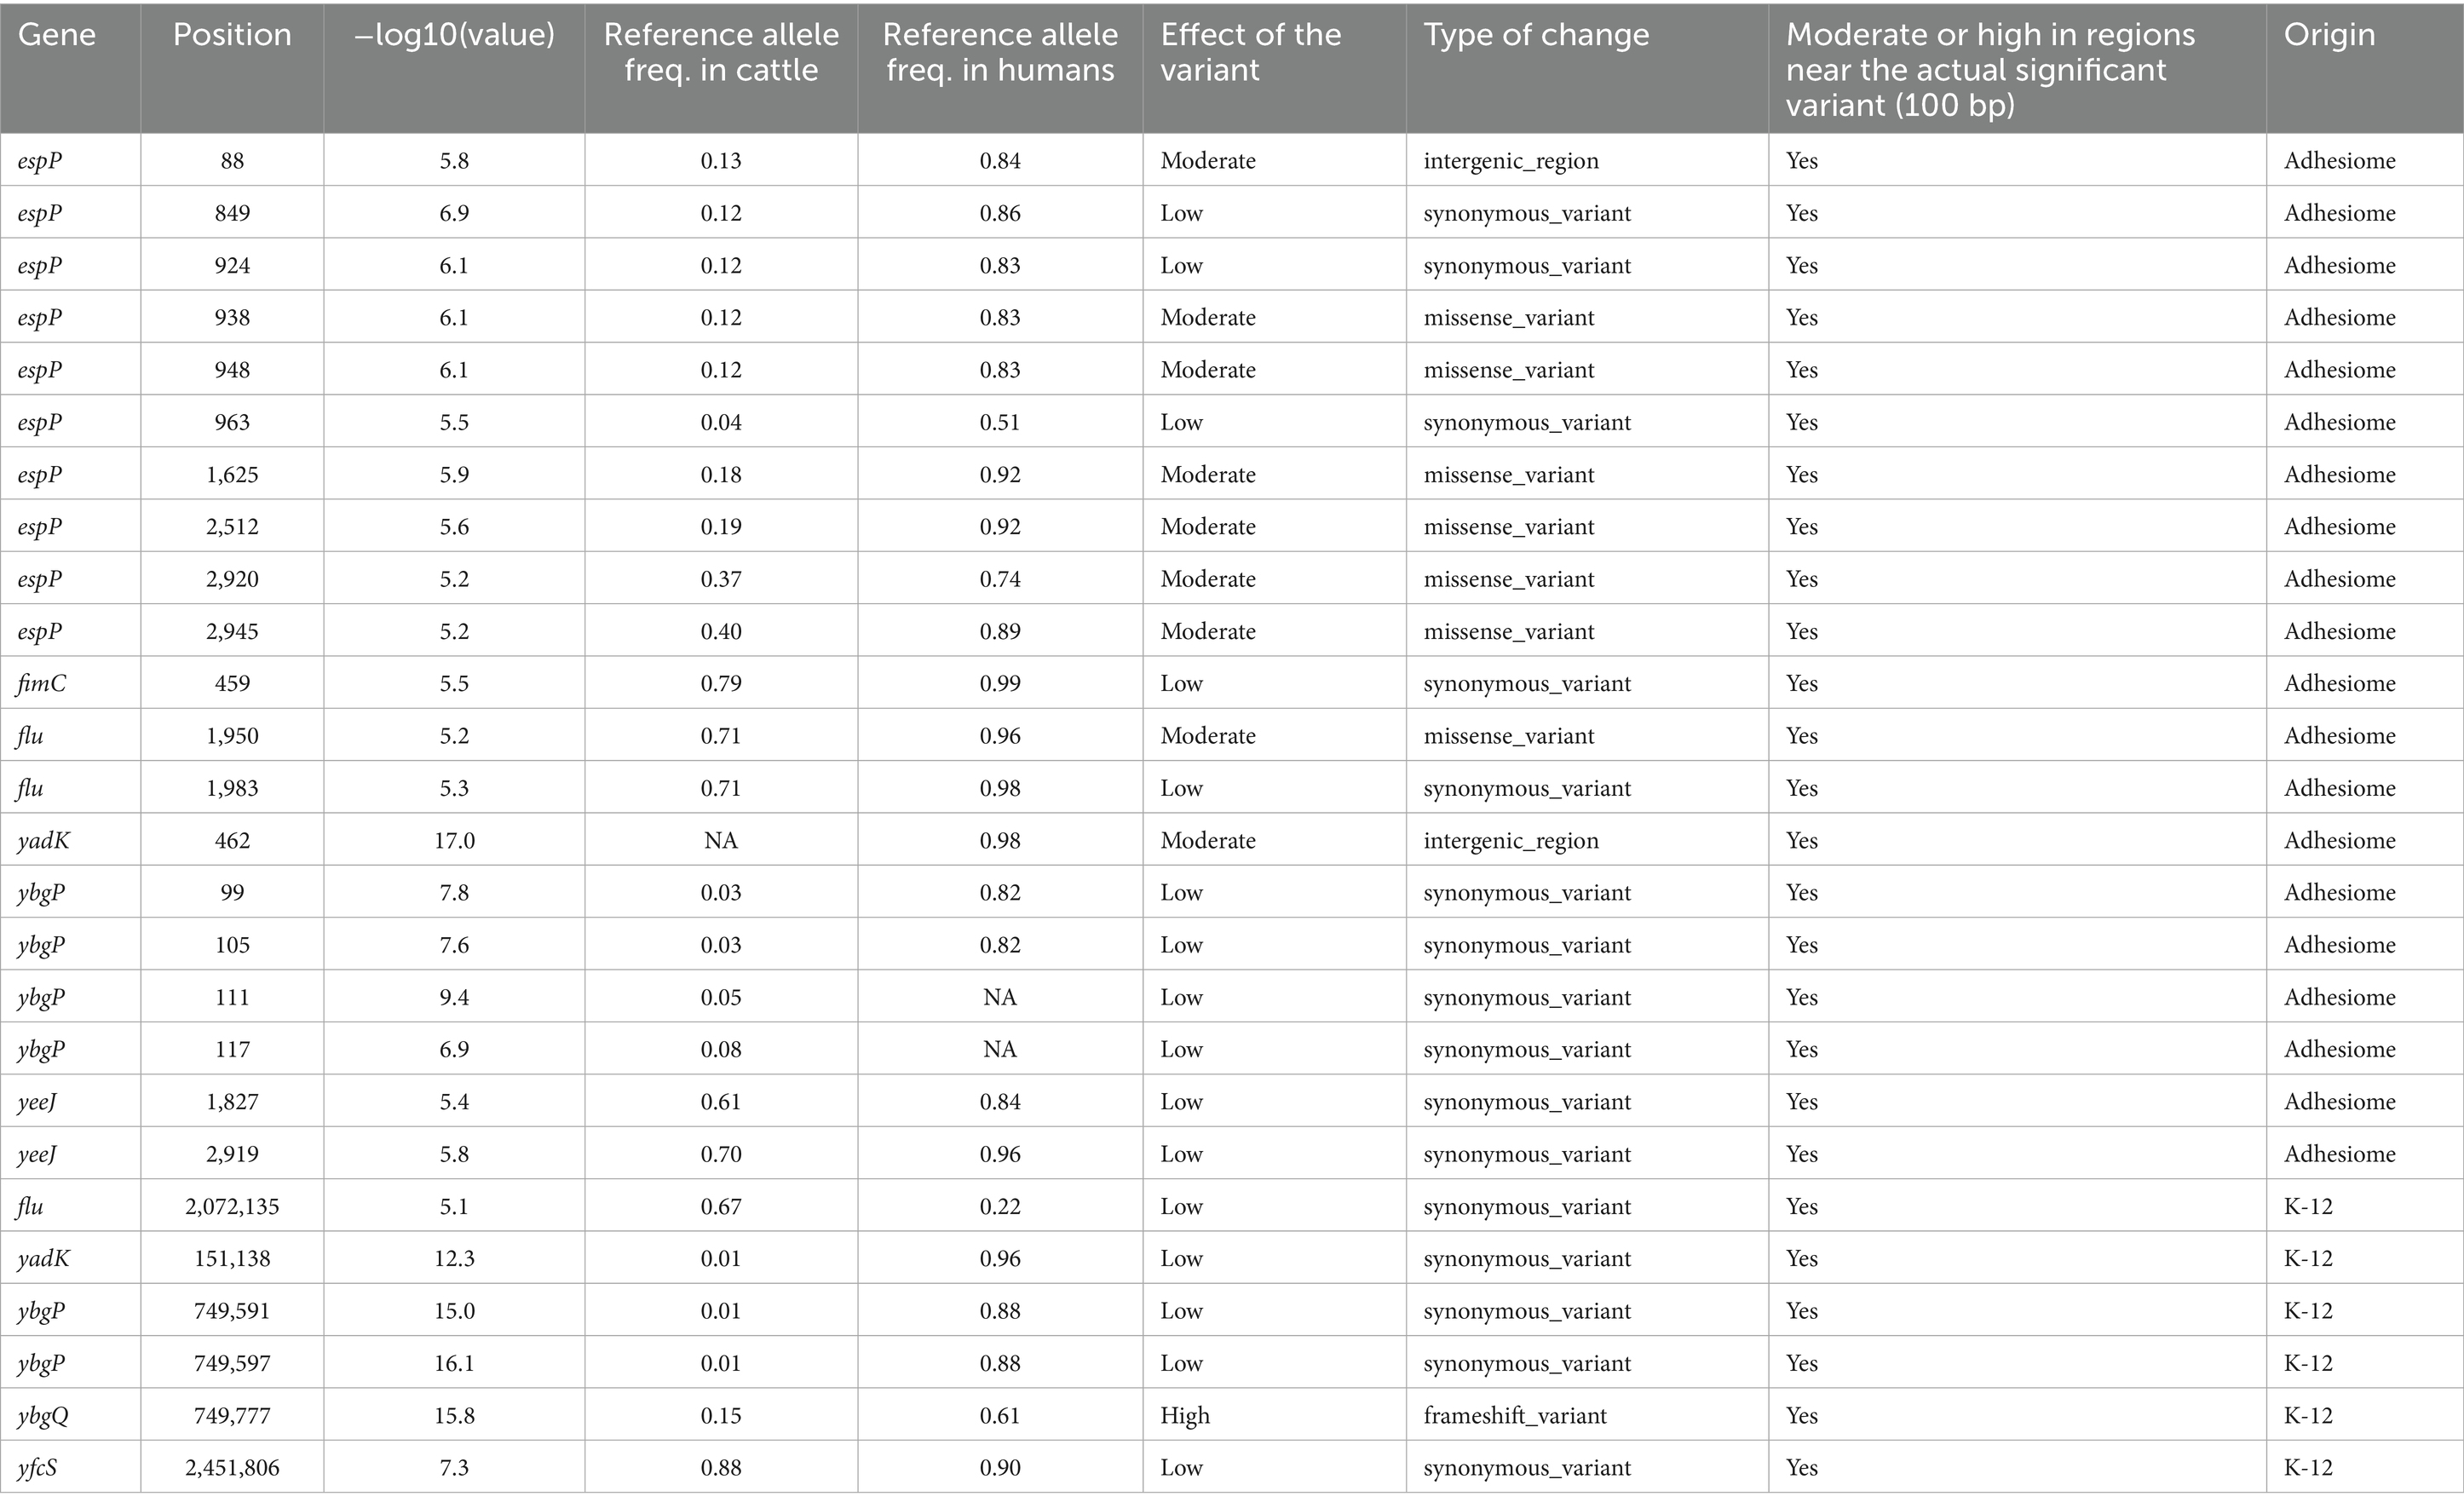Click the humans reference allele frequency header
Viewport: 2464px width, 1508px height.
(x=999, y=52)
